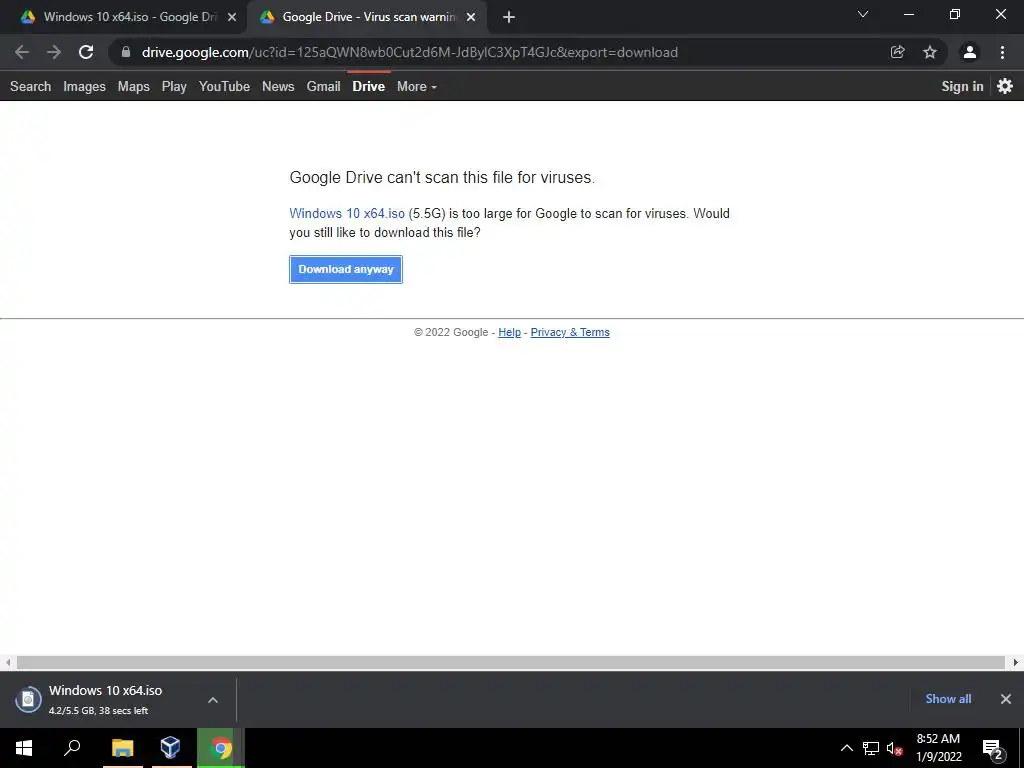Open the Help link in footer
1024x768 pixels.
509,332
